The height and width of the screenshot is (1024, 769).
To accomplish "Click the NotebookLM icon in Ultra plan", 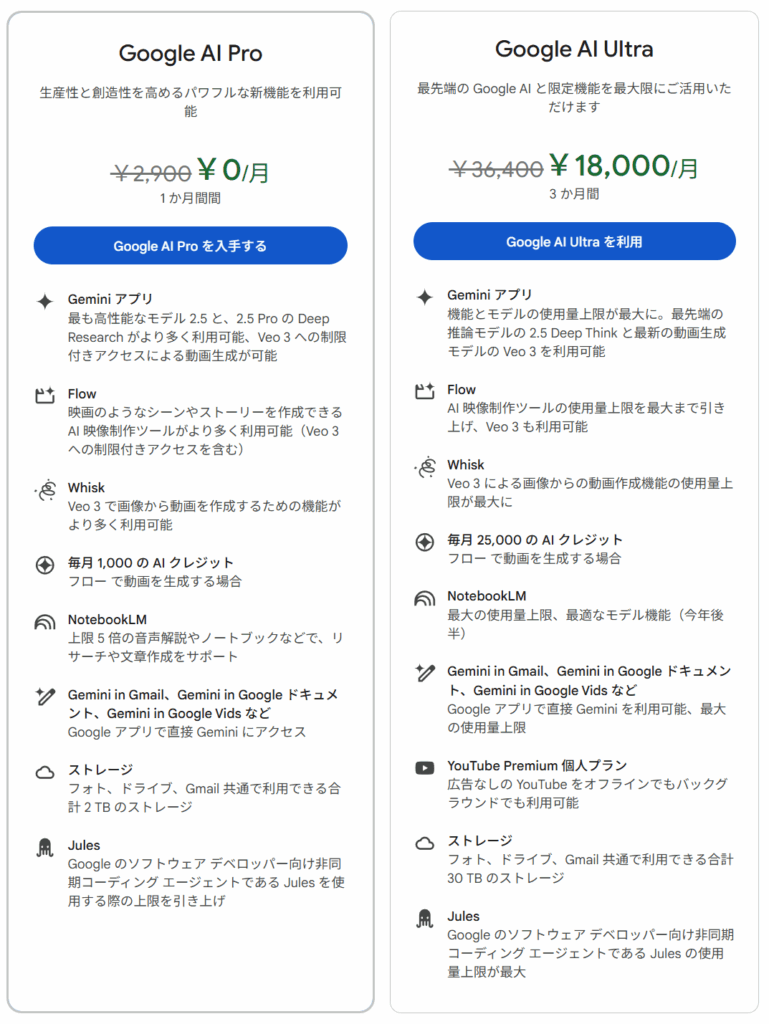I will click(x=425, y=598).
